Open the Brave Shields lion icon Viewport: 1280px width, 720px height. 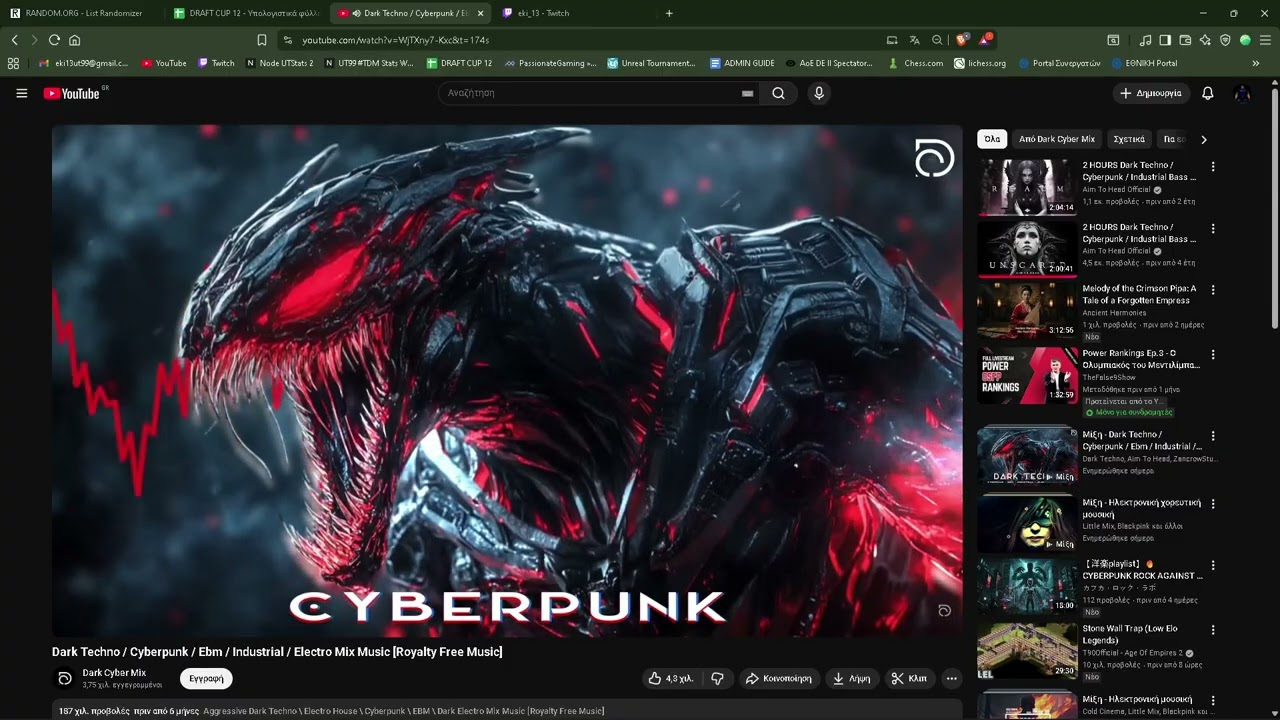click(x=961, y=40)
